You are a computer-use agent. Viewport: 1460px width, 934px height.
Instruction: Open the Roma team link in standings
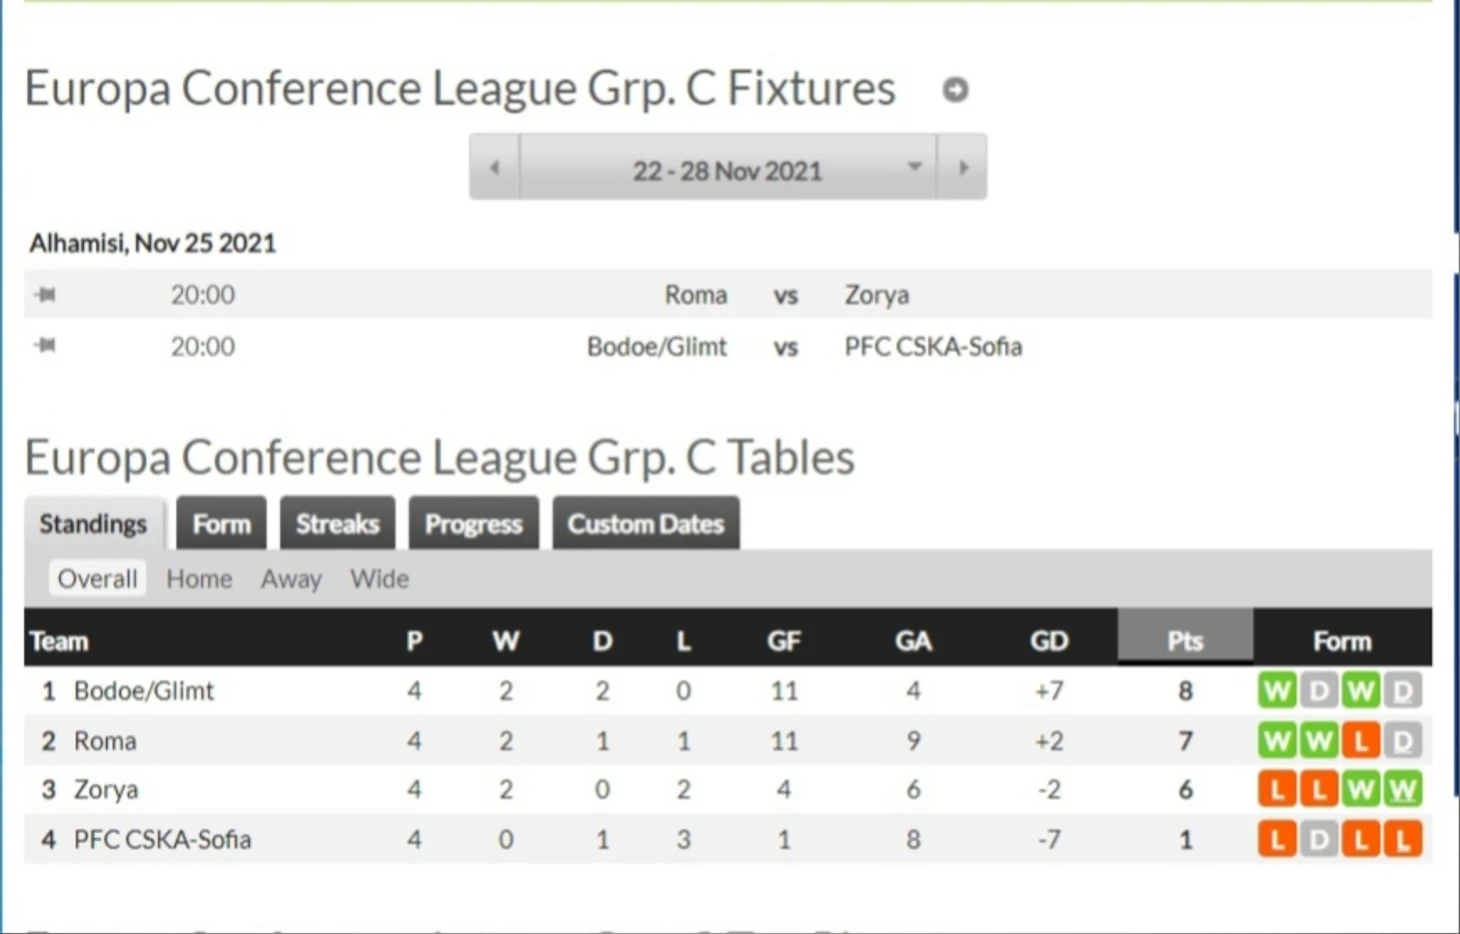pyautogui.click(x=105, y=740)
